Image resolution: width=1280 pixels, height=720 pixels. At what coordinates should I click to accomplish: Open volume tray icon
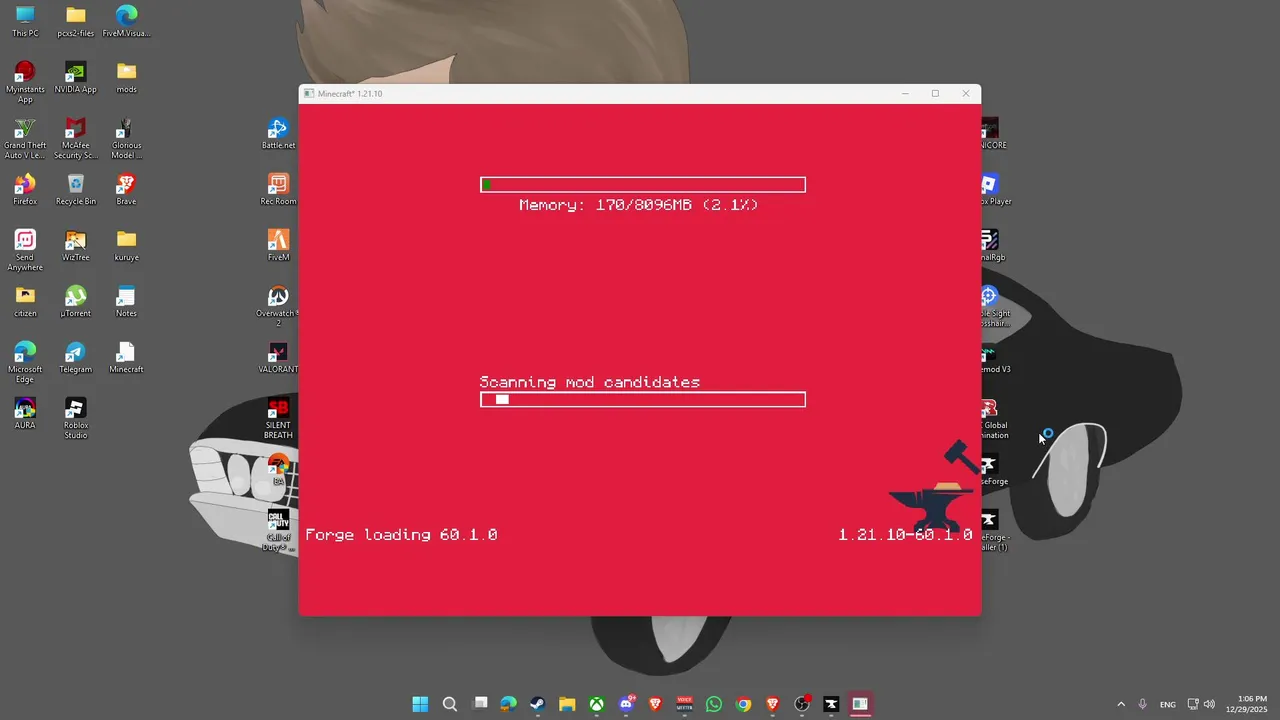pyautogui.click(x=1209, y=704)
